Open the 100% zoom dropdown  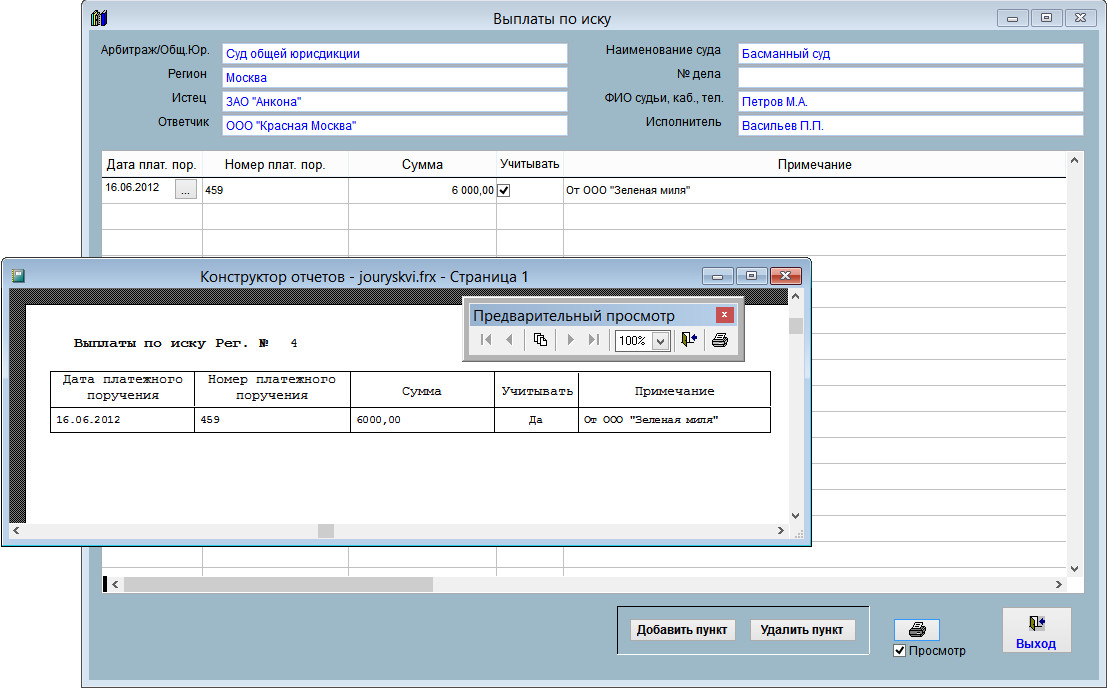(x=660, y=341)
